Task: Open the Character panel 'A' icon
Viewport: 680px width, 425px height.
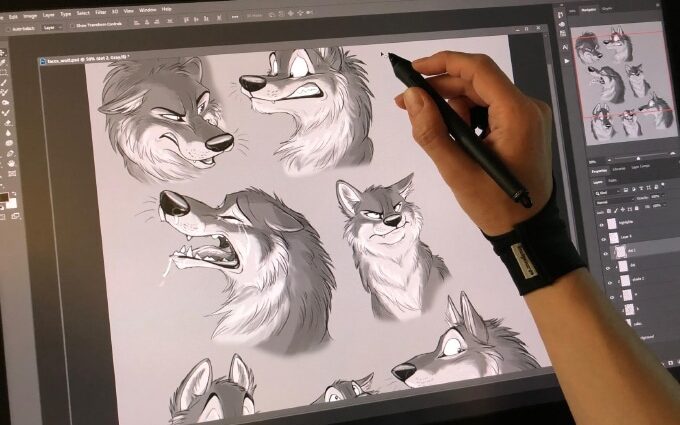Action: (x=565, y=47)
